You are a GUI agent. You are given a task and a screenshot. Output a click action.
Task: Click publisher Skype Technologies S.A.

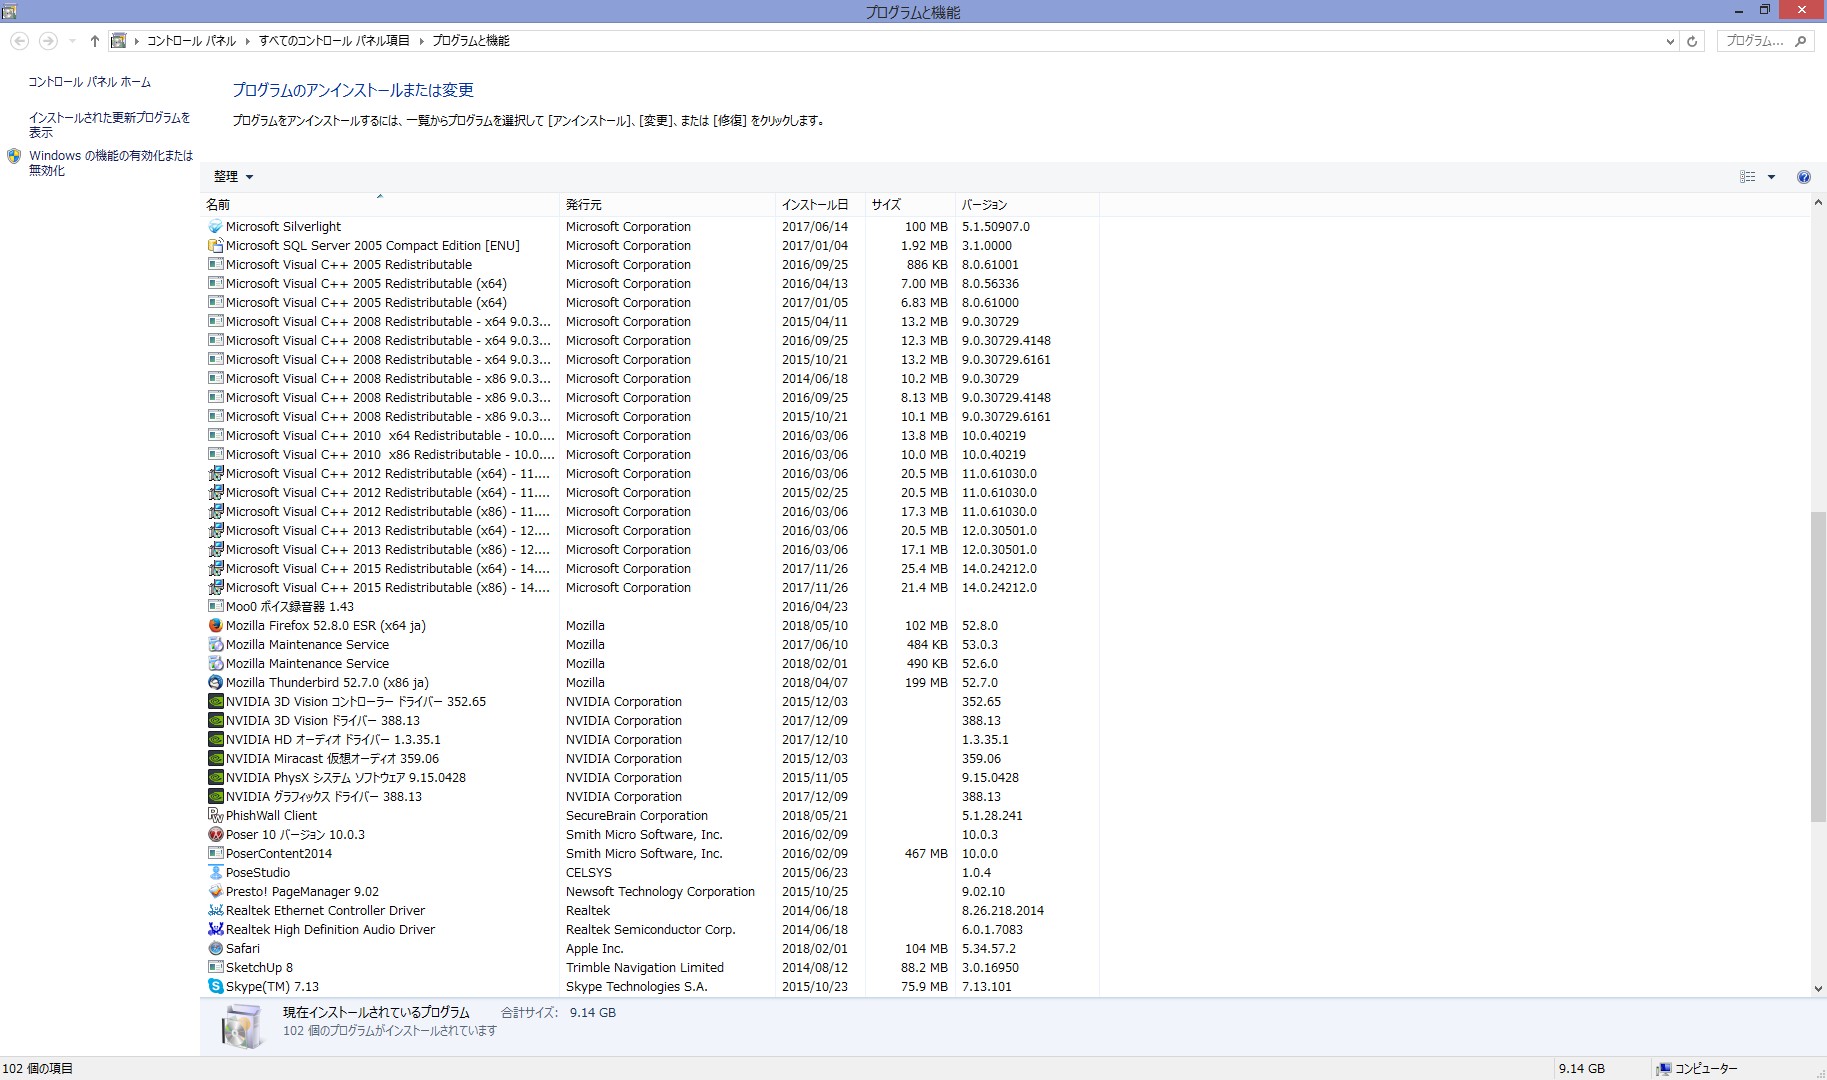pyautogui.click(x=636, y=987)
